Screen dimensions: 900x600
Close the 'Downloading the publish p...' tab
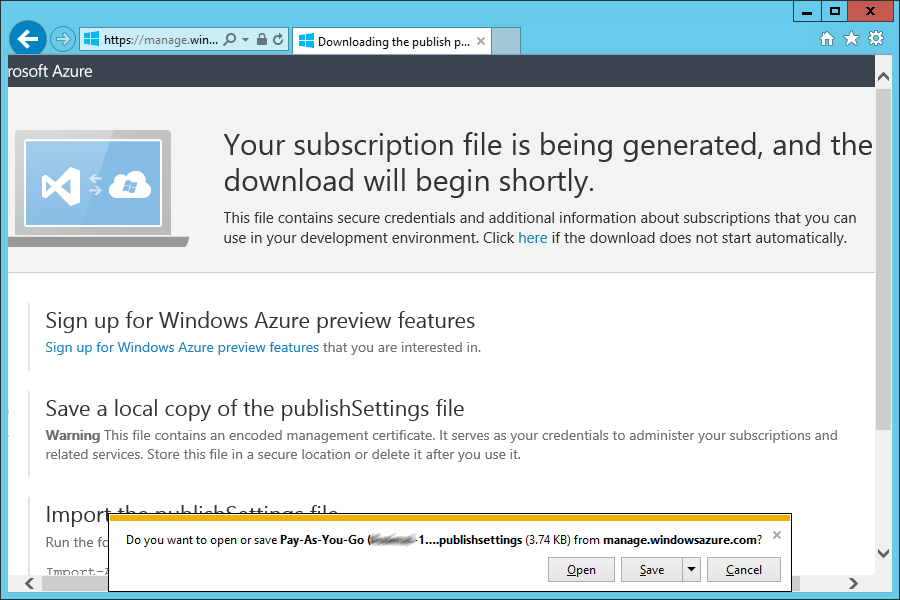pyautogui.click(x=481, y=41)
